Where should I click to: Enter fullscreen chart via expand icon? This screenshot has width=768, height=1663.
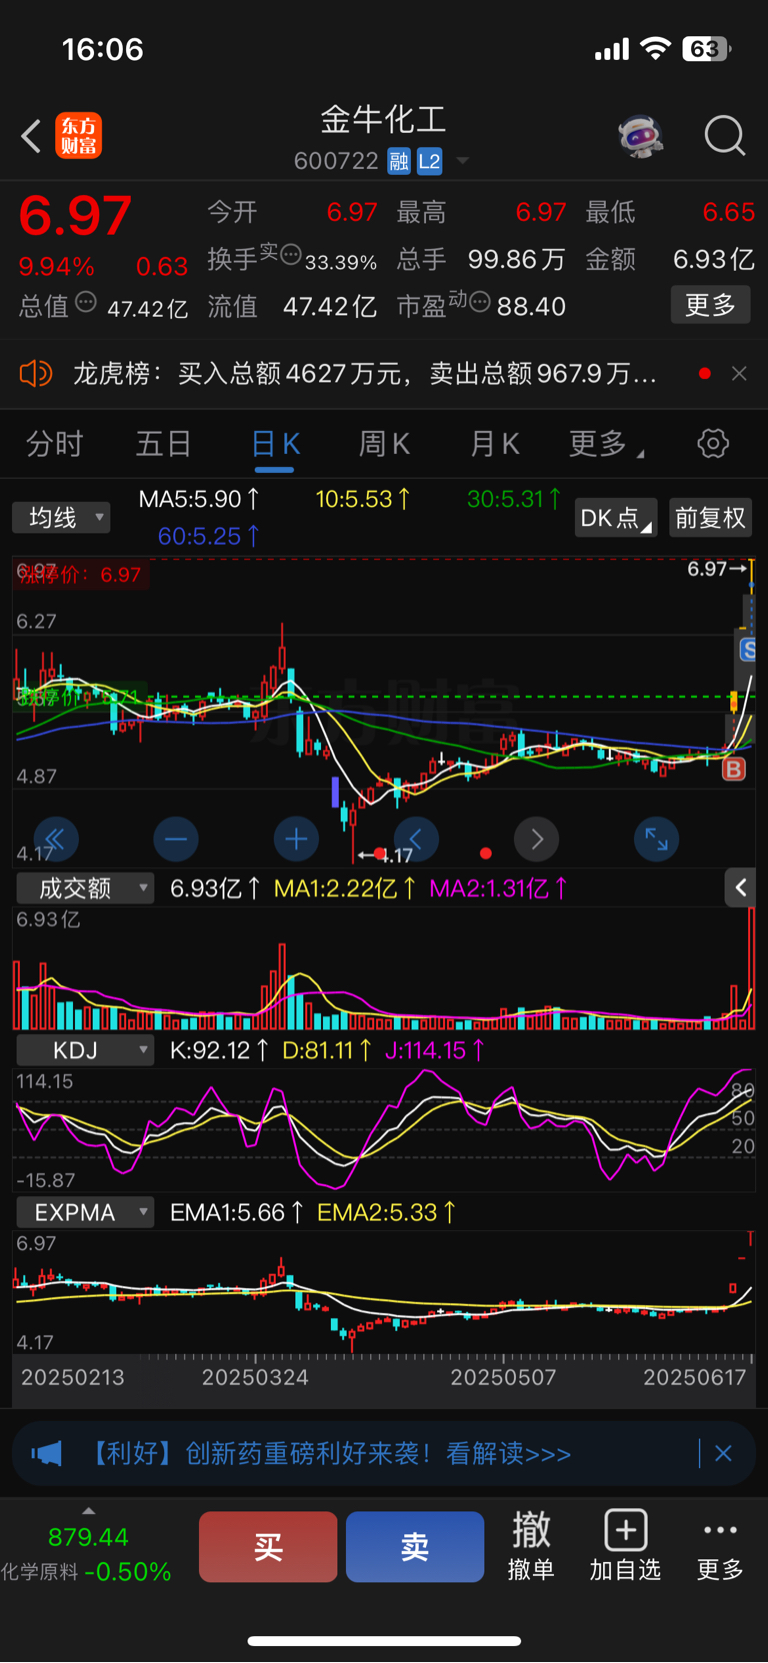(656, 839)
